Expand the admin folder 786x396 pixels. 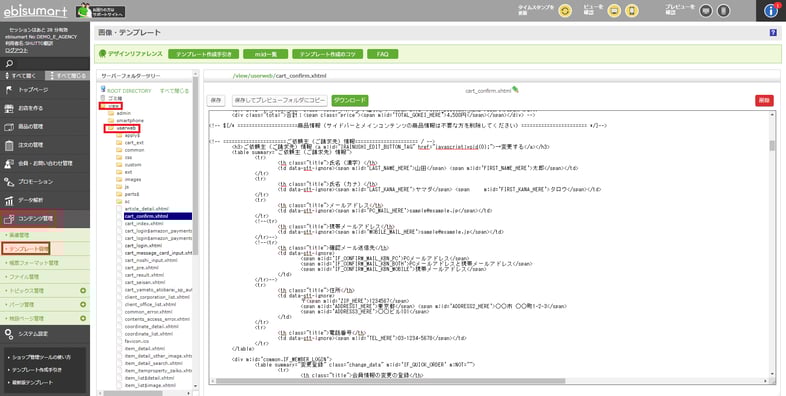(123, 113)
